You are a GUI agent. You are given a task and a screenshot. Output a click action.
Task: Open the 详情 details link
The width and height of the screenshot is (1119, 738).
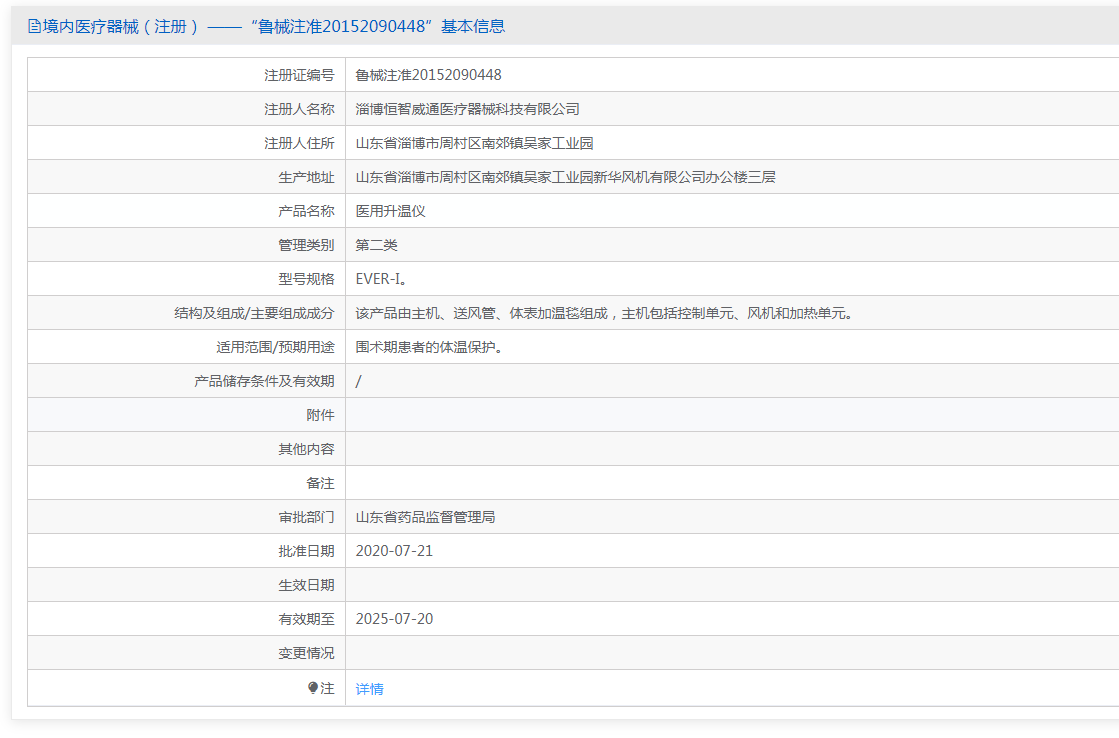[x=370, y=689]
